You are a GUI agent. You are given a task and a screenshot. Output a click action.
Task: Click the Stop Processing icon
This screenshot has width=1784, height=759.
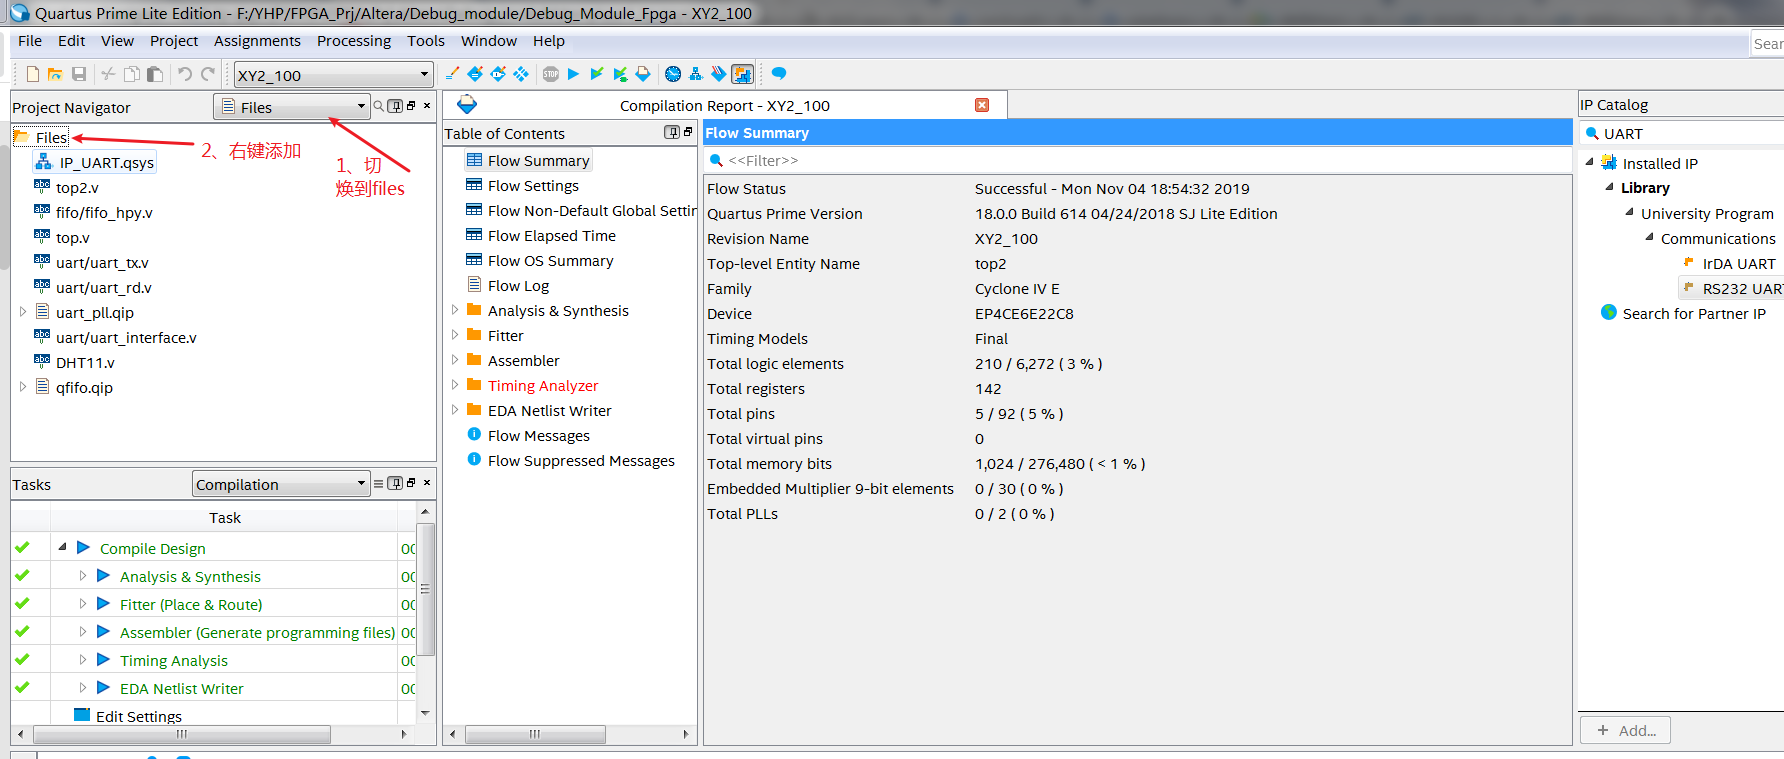[551, 74]
